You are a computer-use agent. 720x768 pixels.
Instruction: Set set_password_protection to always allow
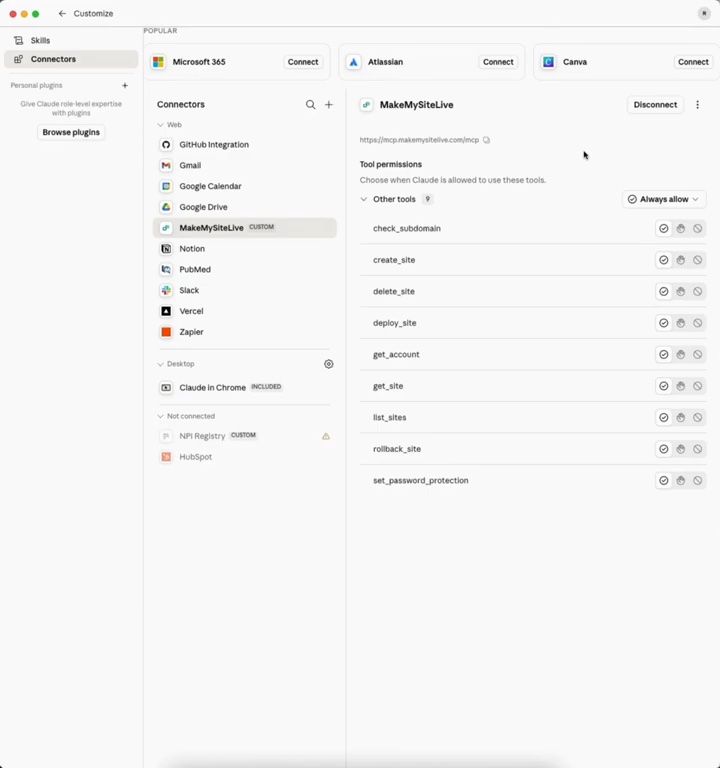click(664, 480)
